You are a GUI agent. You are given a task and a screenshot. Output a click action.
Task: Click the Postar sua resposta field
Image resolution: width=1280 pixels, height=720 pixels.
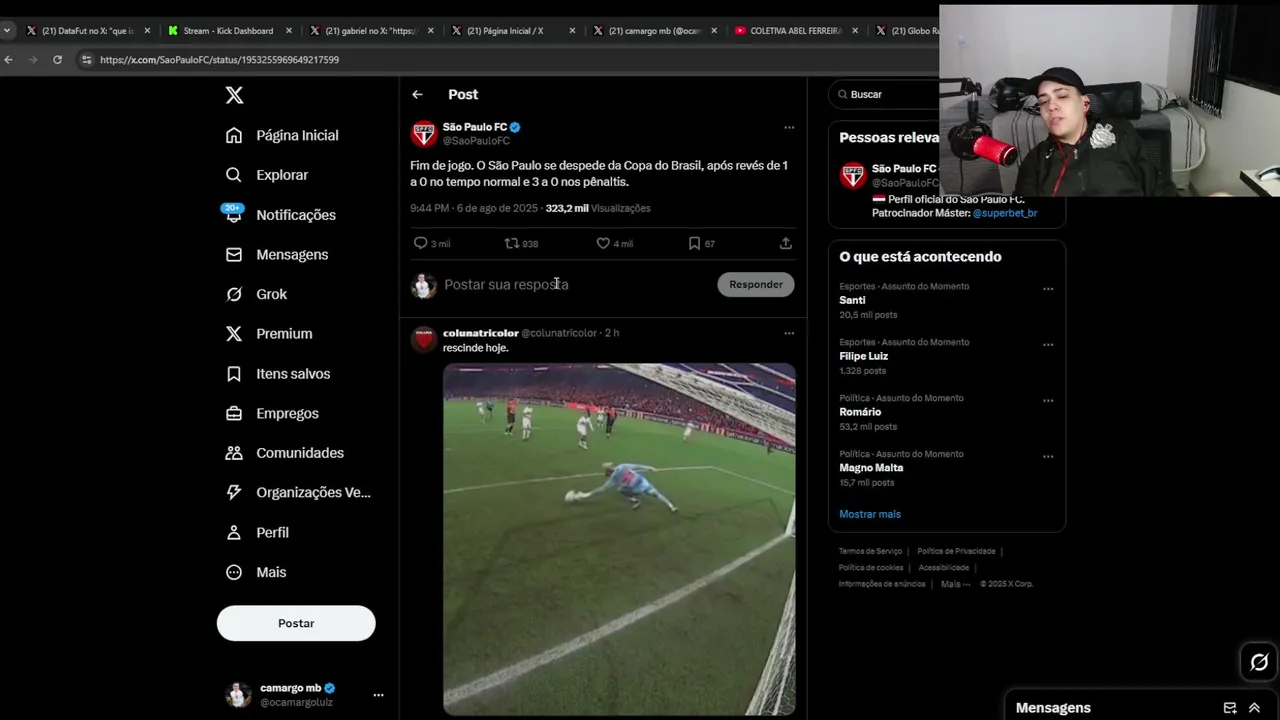click(x=575, y=285)
